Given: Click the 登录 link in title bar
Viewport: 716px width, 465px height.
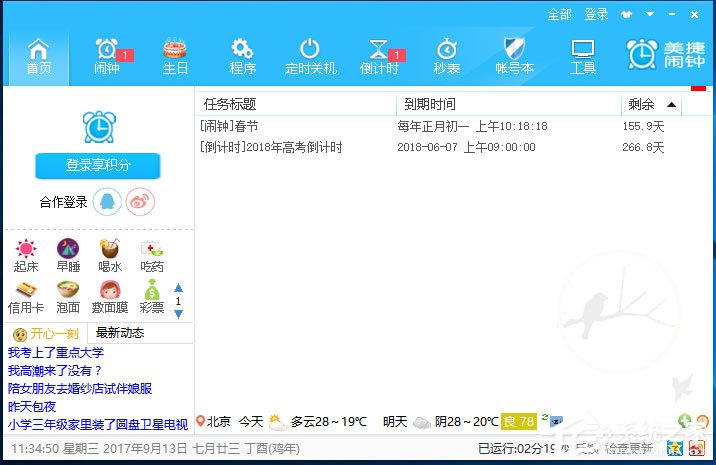Looking at the screenshot, I should point(596,15).
